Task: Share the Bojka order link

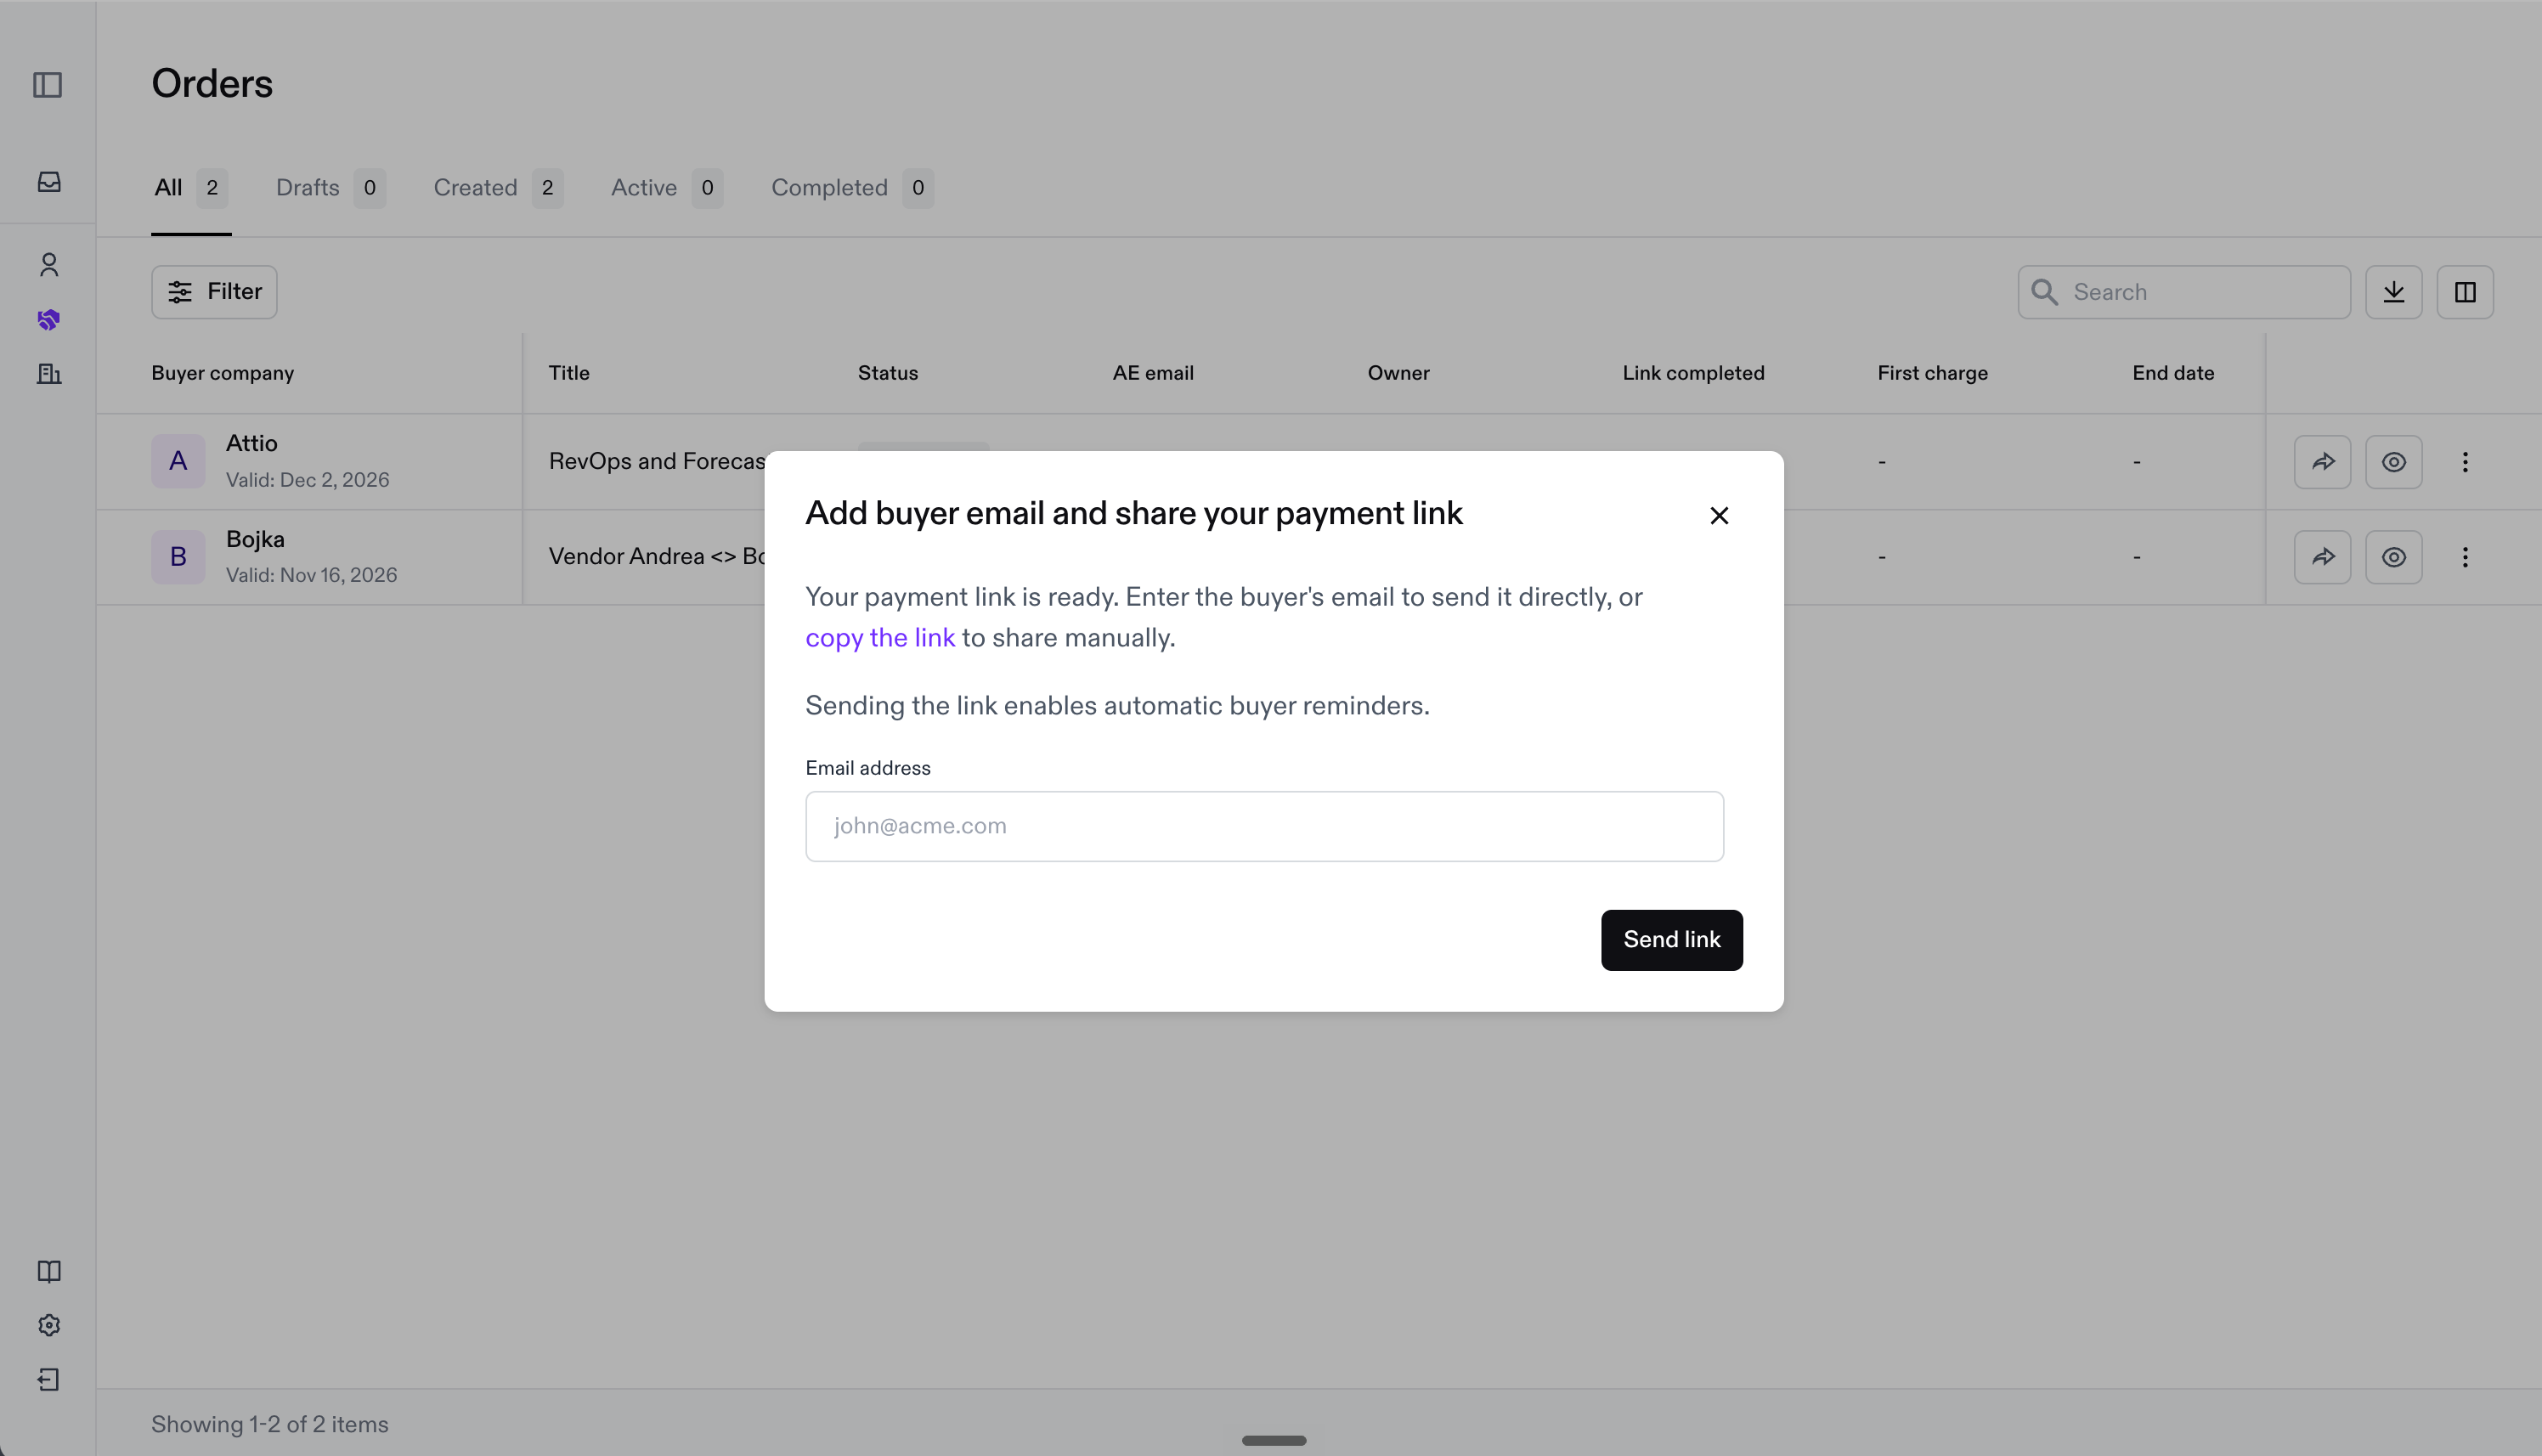Action: (2322, 557)
